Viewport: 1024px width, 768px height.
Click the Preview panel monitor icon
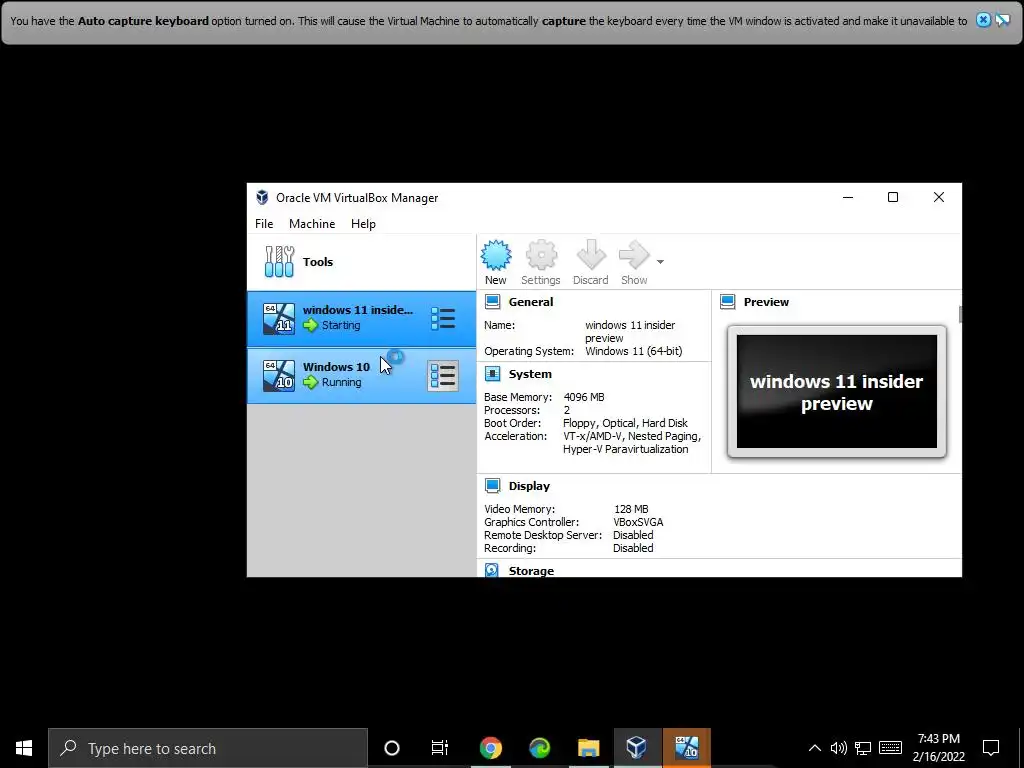(x=728, y=302)
